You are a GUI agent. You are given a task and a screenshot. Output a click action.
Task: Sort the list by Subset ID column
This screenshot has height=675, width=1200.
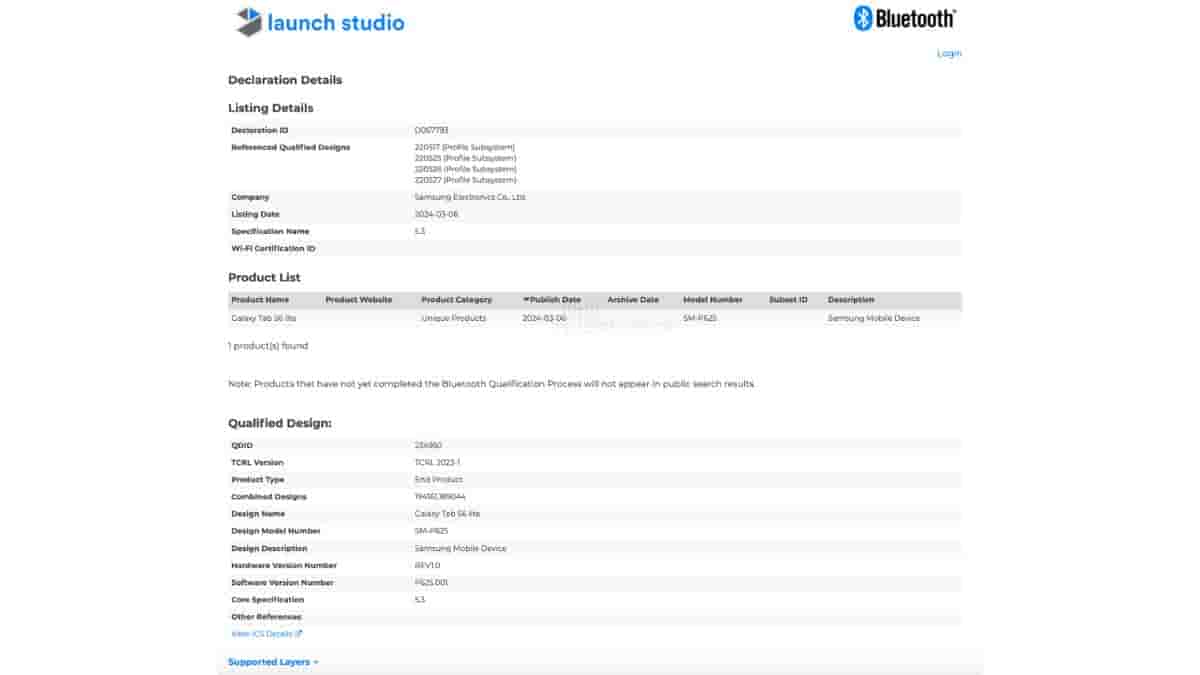click(788, 300)
